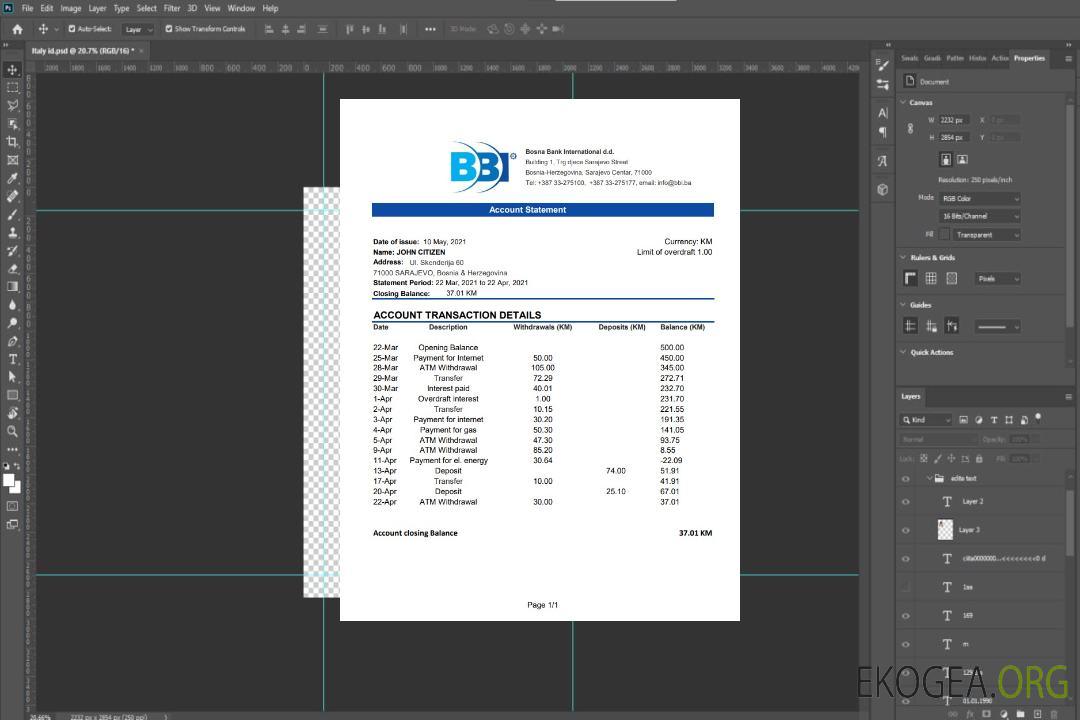The width and height of the screenshot is (1080, 720).
Task: Open the Auto-Select Layer dropdown
Action: pos(139,29)
